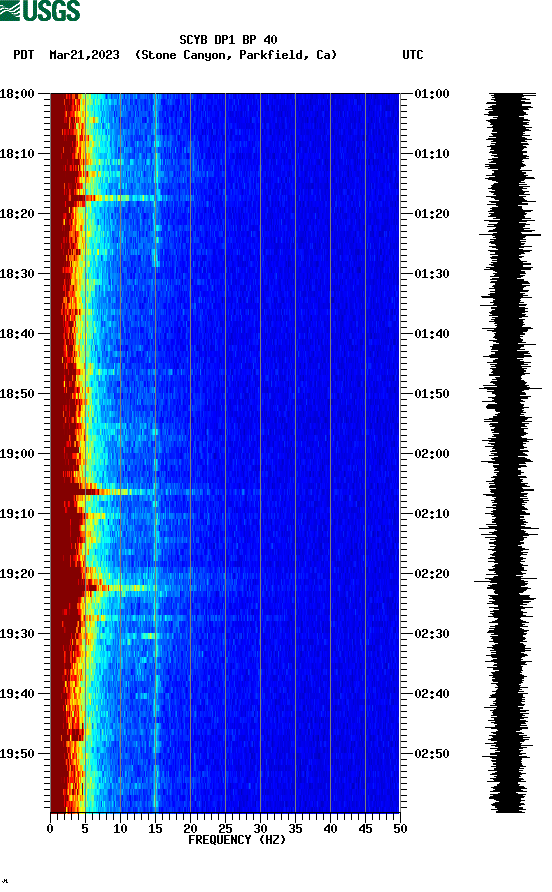552x892 pixels.
Task: Click the 'FREQUENCY (HZ)' axis label
Action: [237, 840]
